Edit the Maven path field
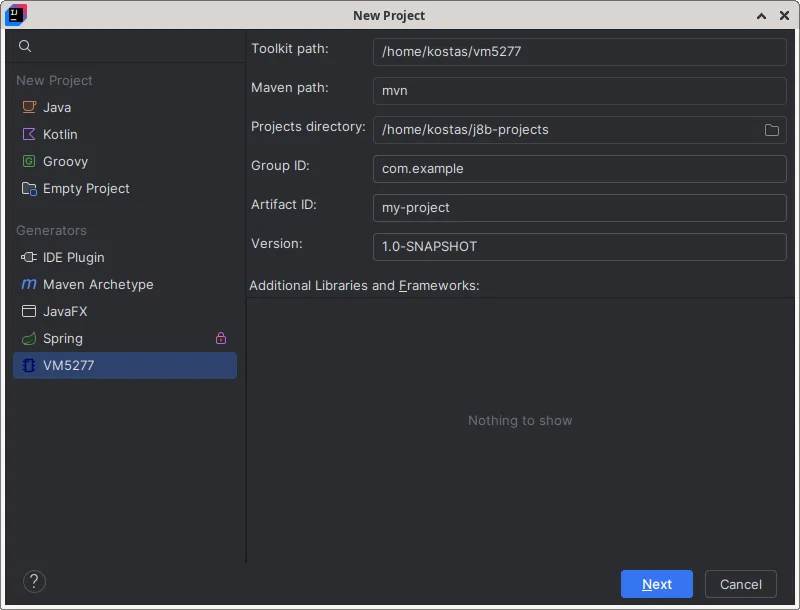 pyautogui.click(x=580, y=91)
